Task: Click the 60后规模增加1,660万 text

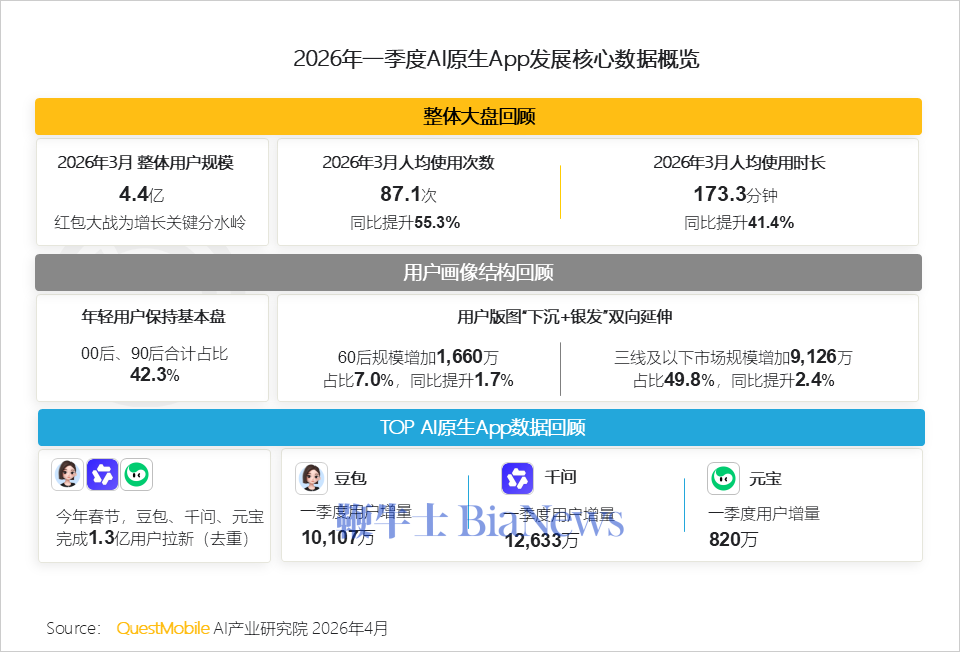Action: pos(418,357)
